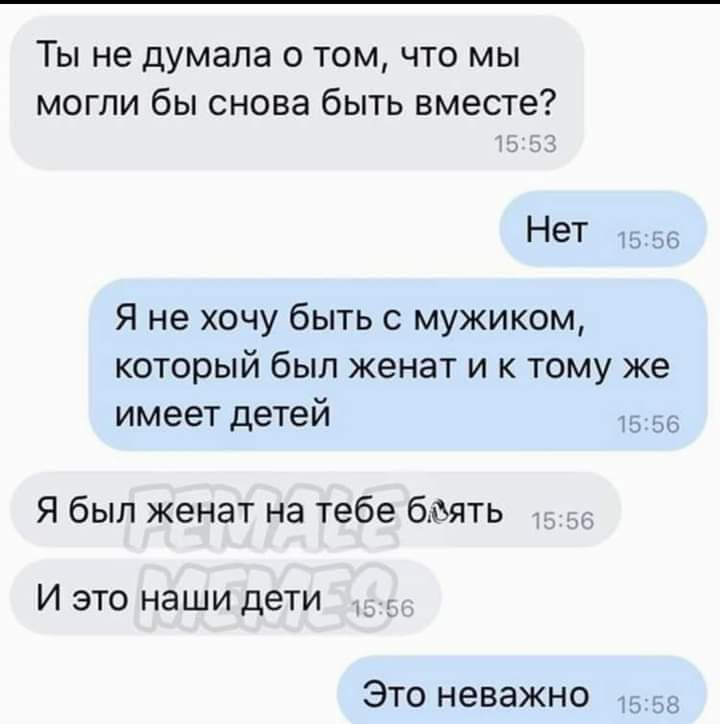Click the 15:56 timestamp beside 'Нет'
This screenshot has width=720, height=724.
coord(648,241)
